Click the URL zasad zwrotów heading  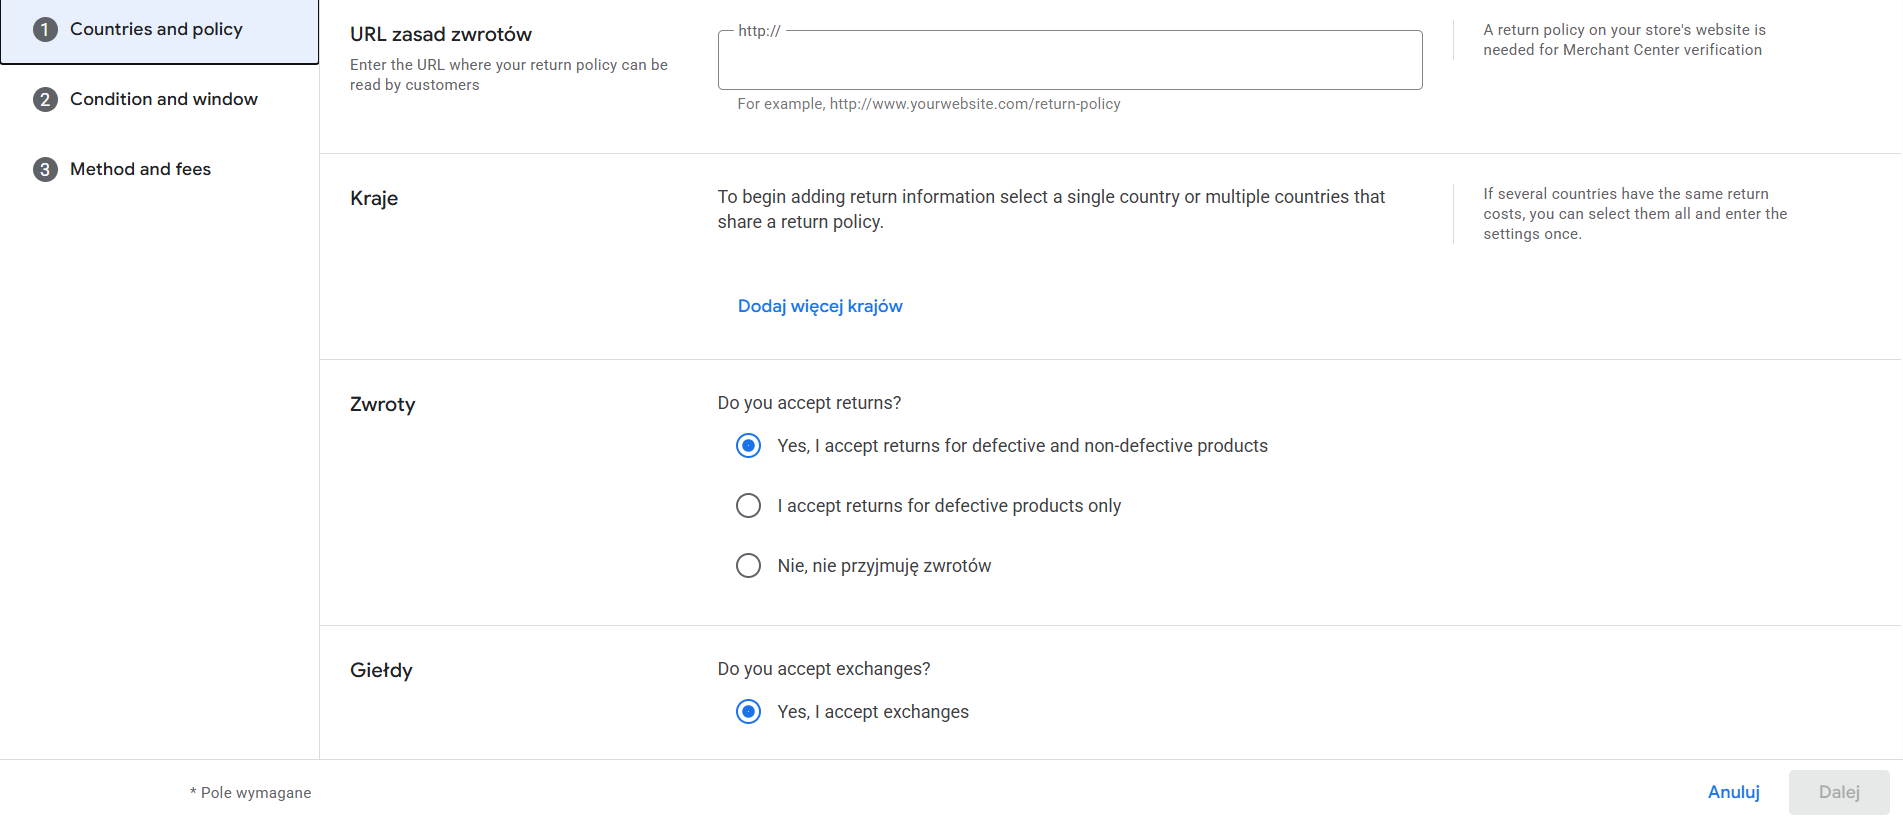click(x=441, y=34)
